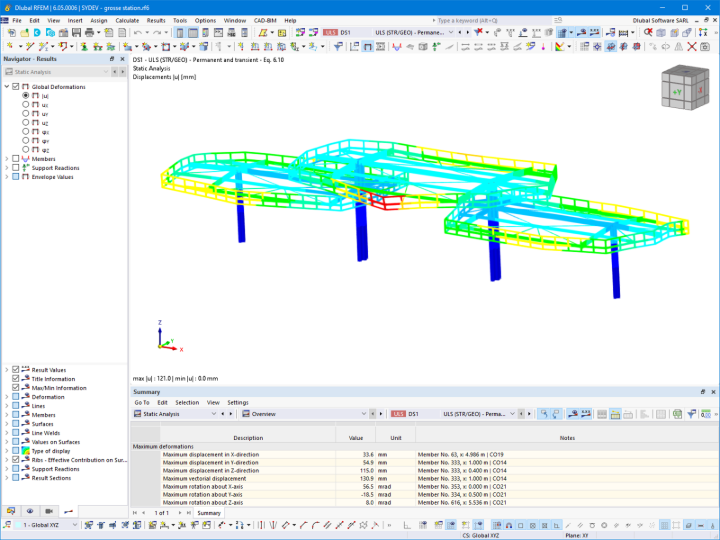
Task: Click the decimal places 0.00 icon in Summary
Action: click(706, 414)
